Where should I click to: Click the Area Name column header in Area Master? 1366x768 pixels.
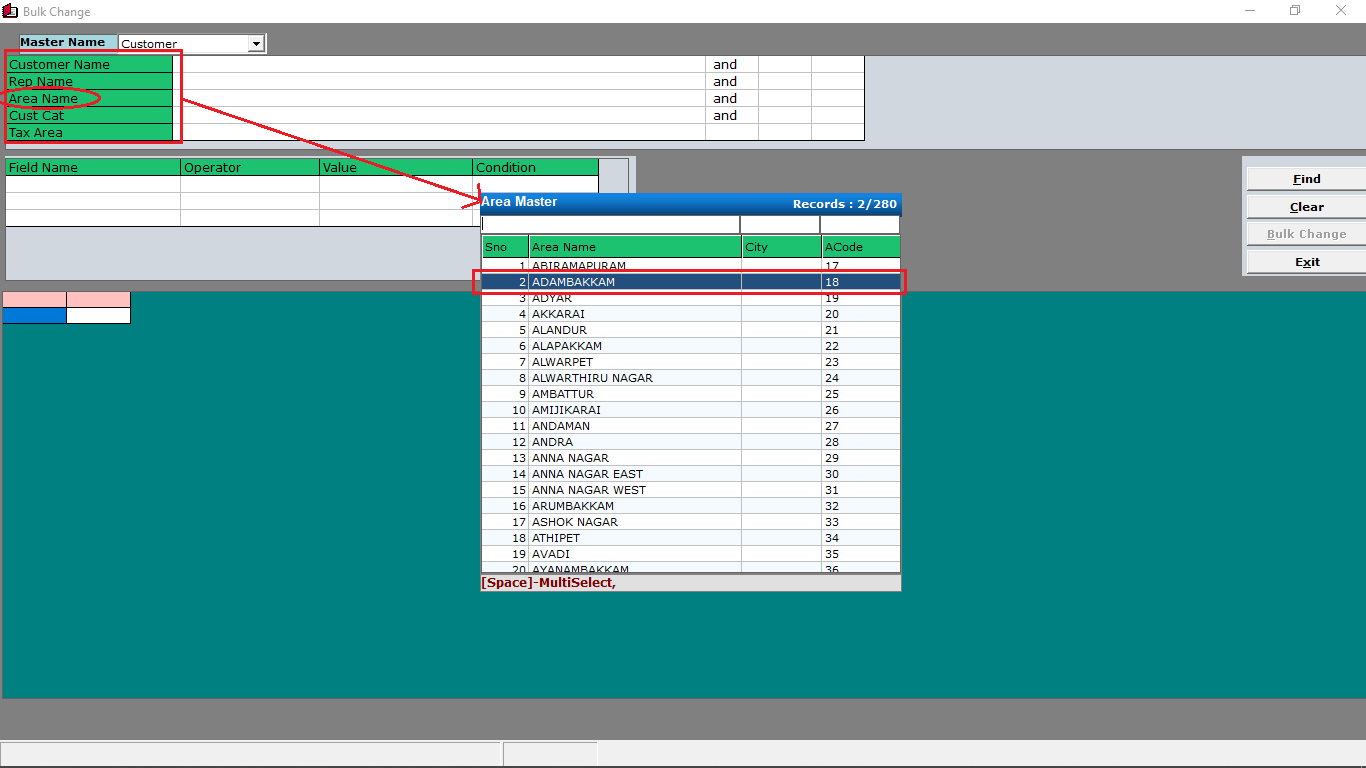635,247
